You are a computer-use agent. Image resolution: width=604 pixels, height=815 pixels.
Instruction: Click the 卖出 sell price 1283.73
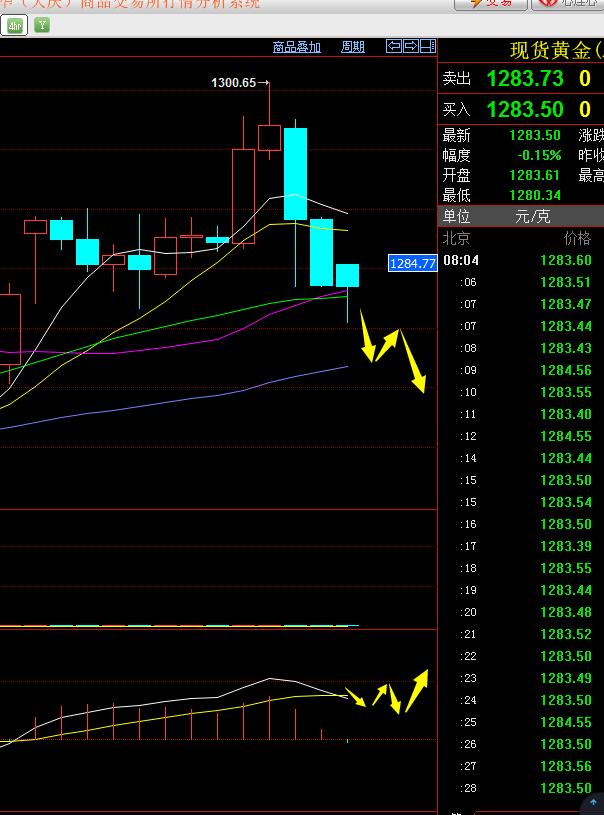pyautogui.click(x=524, y=78)
